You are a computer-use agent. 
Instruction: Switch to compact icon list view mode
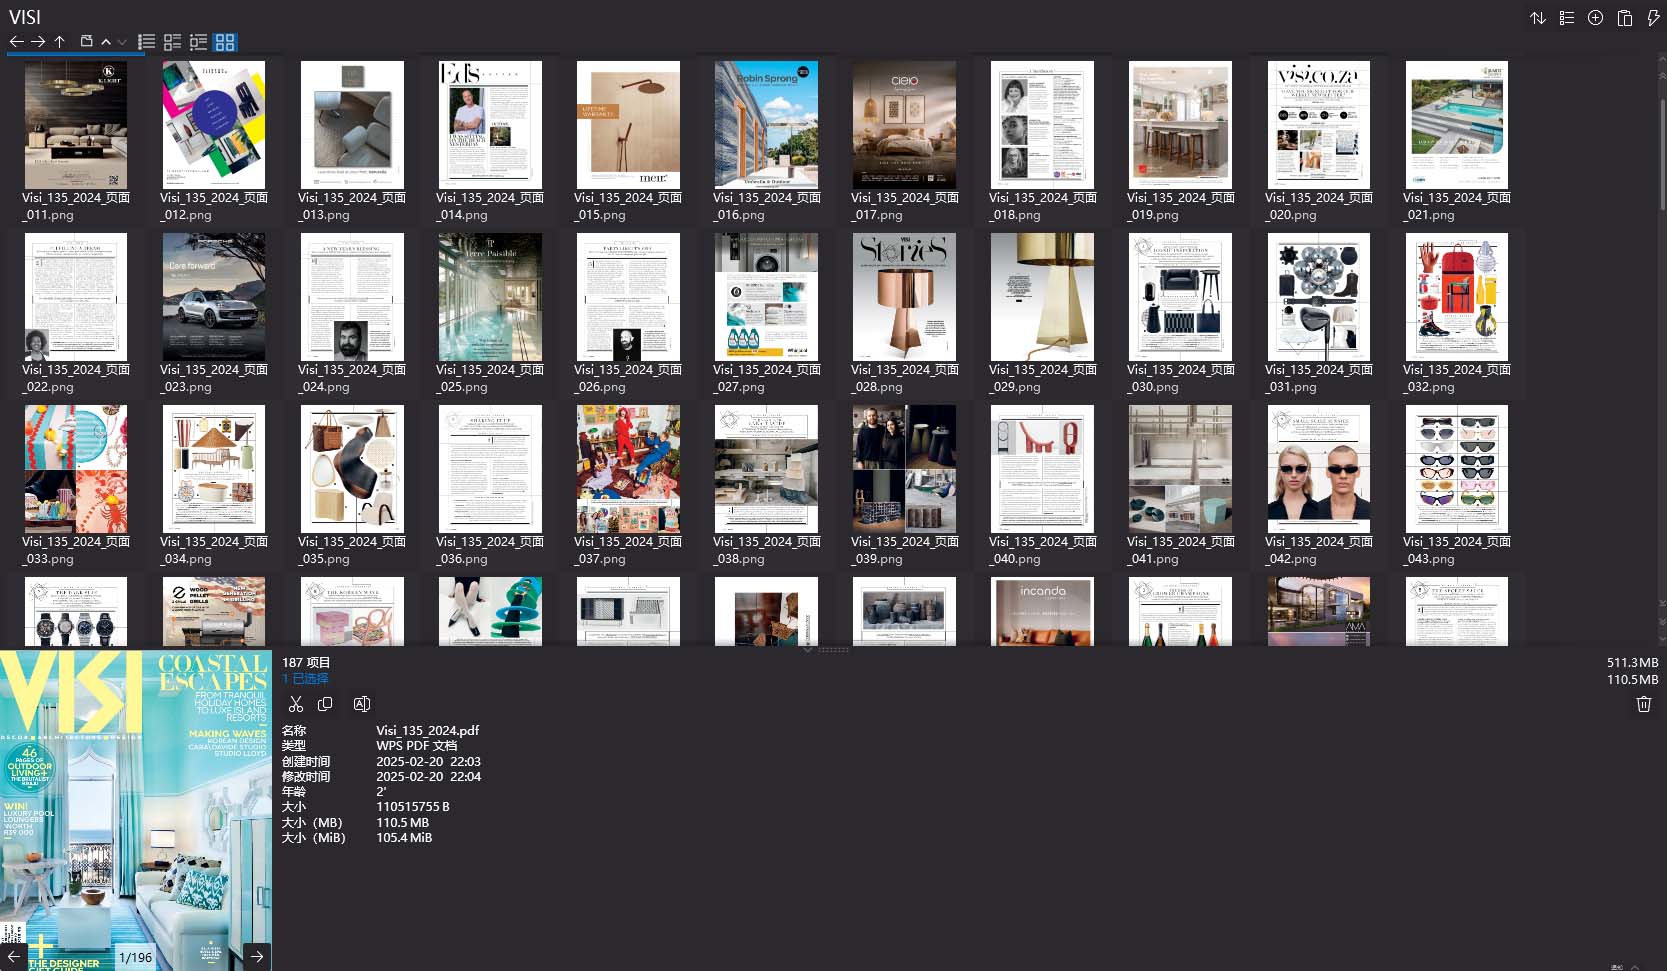click(198, 42)
